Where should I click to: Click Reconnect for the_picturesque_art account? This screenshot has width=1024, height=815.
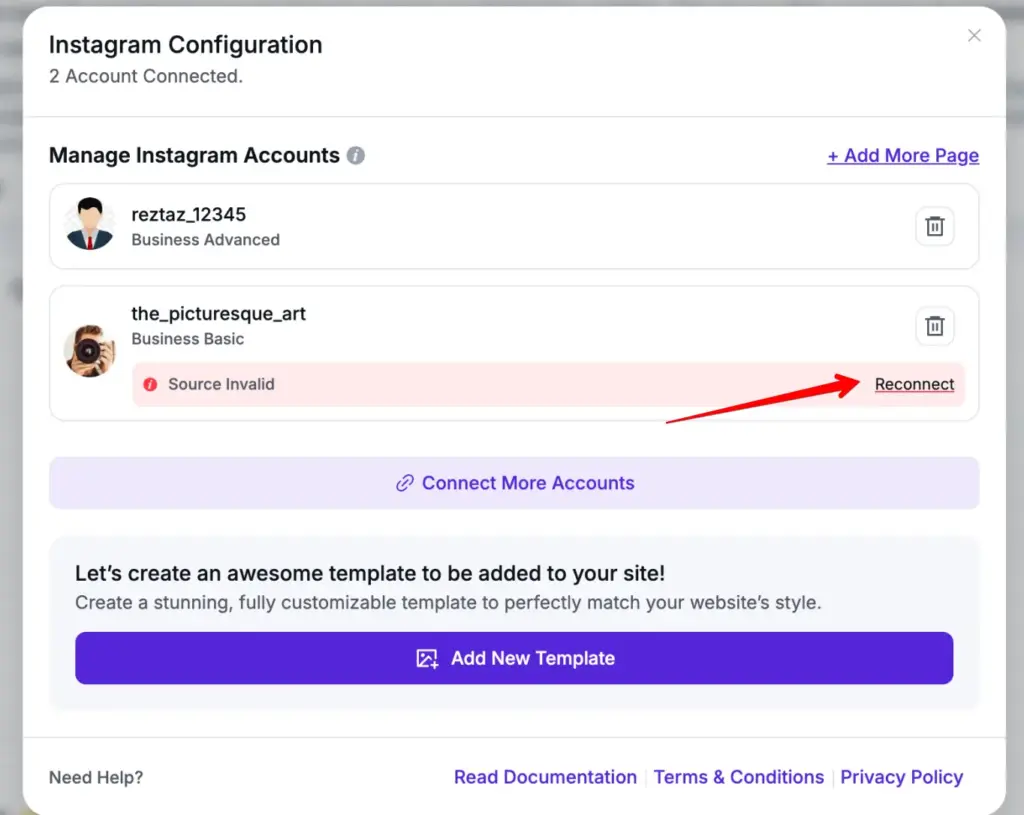click(x=914, y=384)
